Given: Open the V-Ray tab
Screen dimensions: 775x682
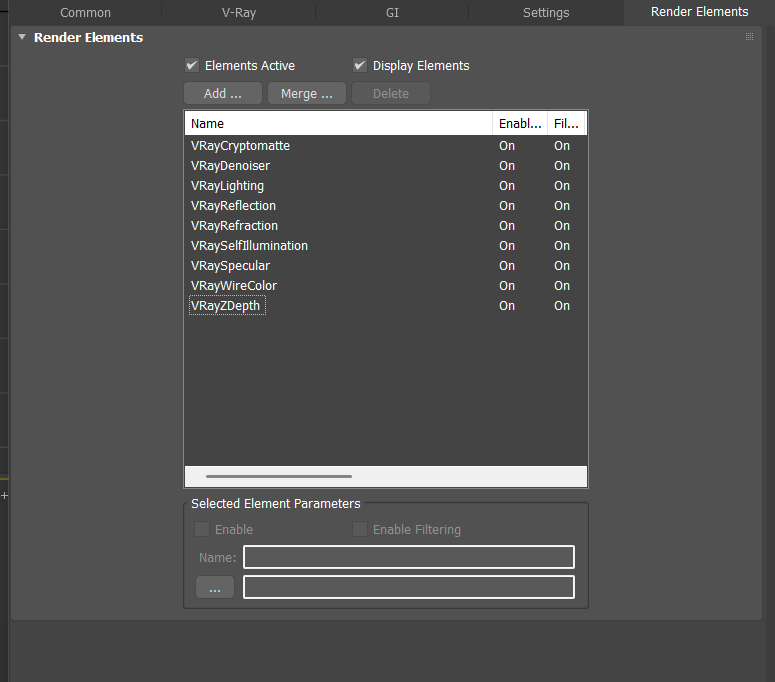Looking at the screenshot, I should click(239, 12).
